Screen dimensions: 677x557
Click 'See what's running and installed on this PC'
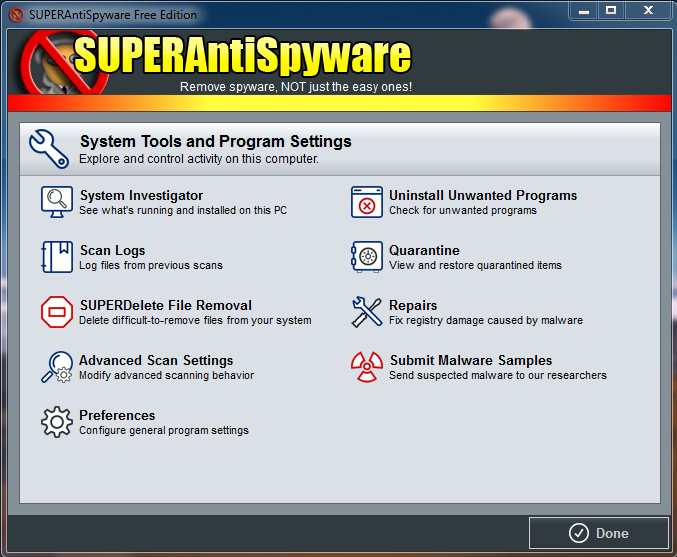tap(183, 210)
